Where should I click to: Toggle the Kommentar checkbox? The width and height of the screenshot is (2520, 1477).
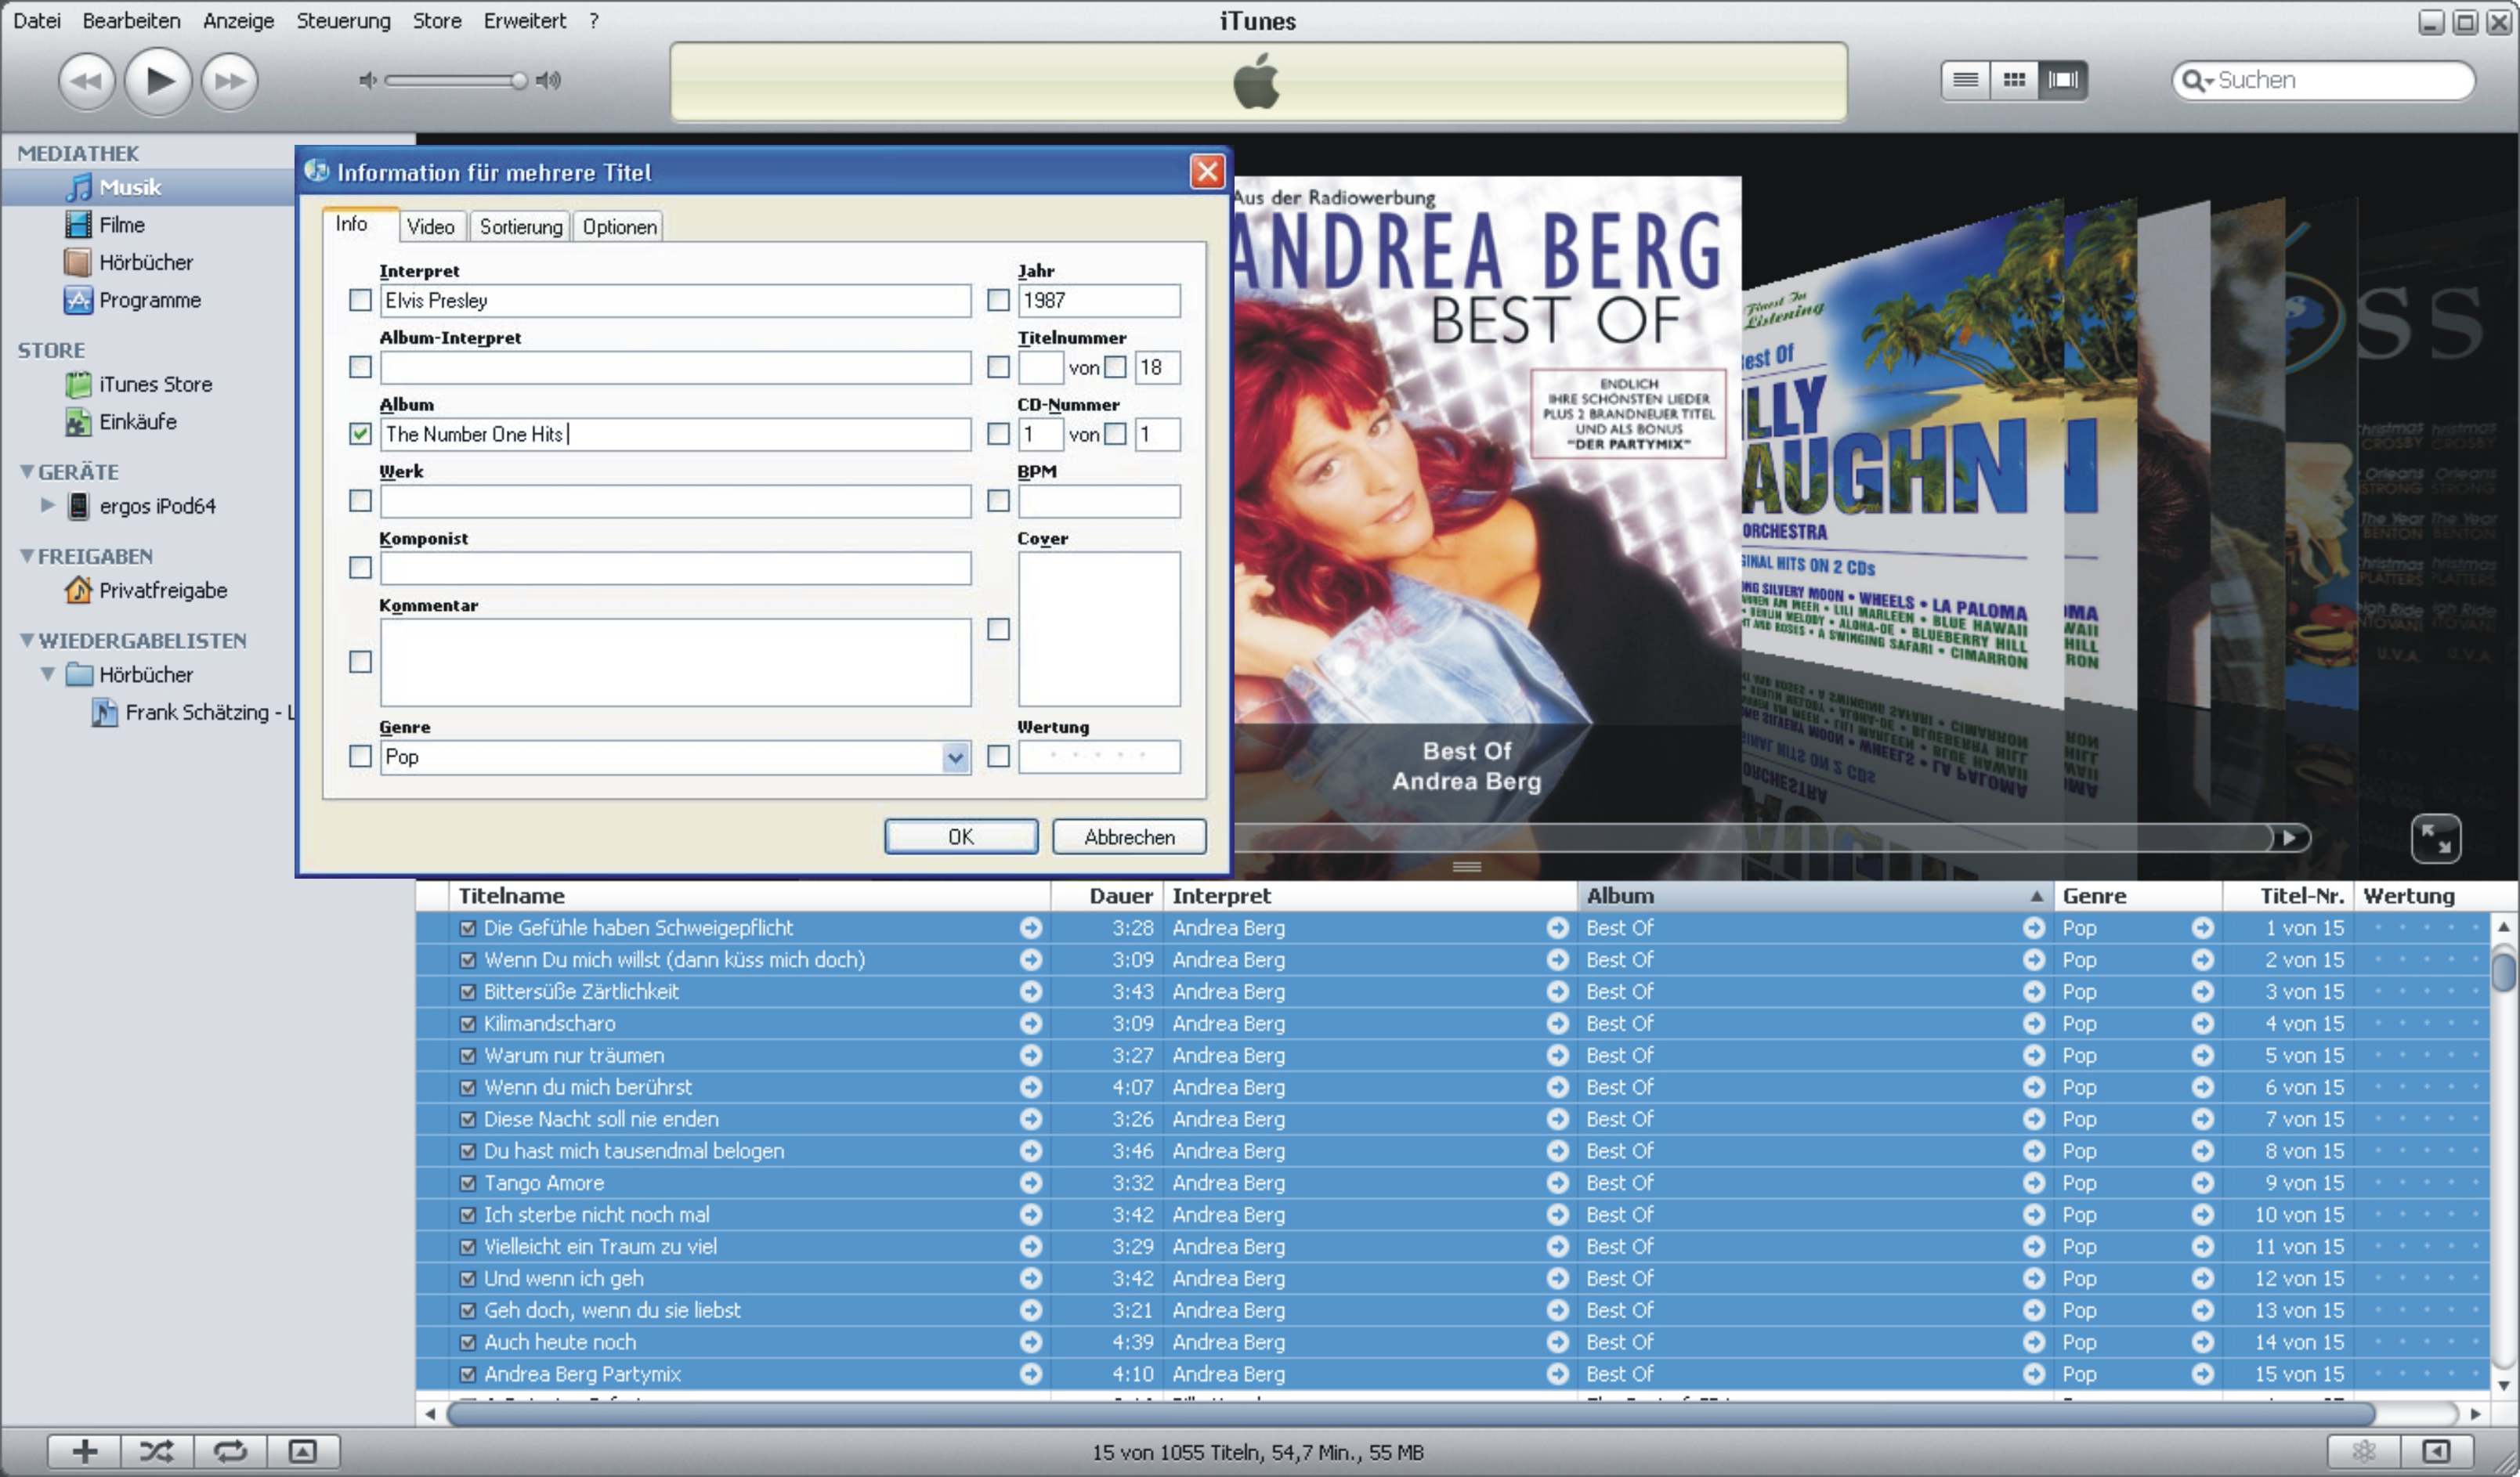360,662
